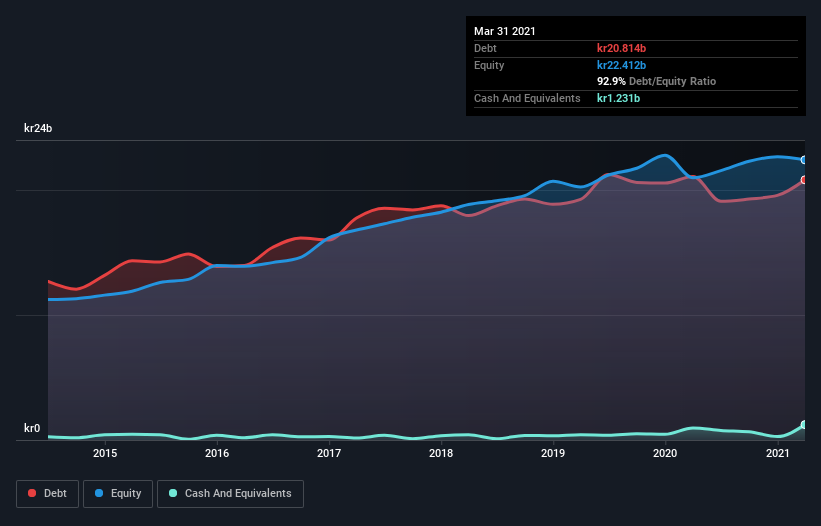Screen dimensions: 821x526
Task: Click the 2016 x-axis label
Action: 217,453
